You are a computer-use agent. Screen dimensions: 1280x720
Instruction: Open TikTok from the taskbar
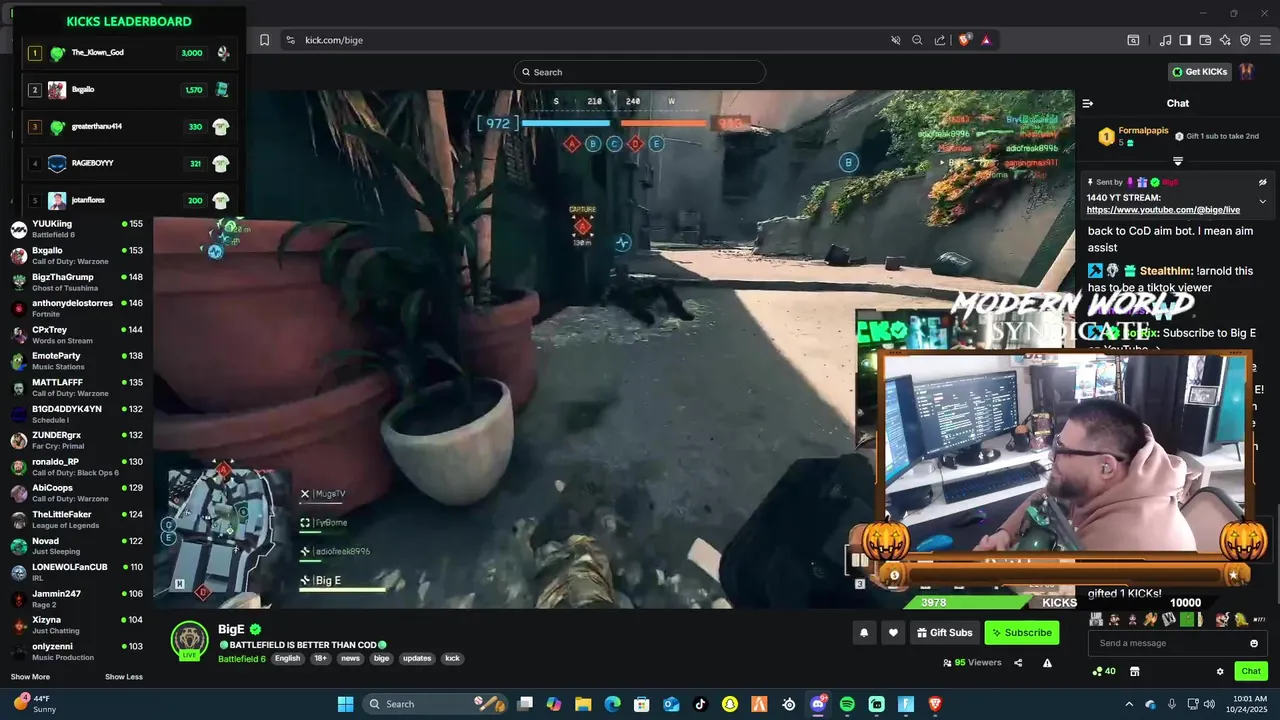(700, 704)
